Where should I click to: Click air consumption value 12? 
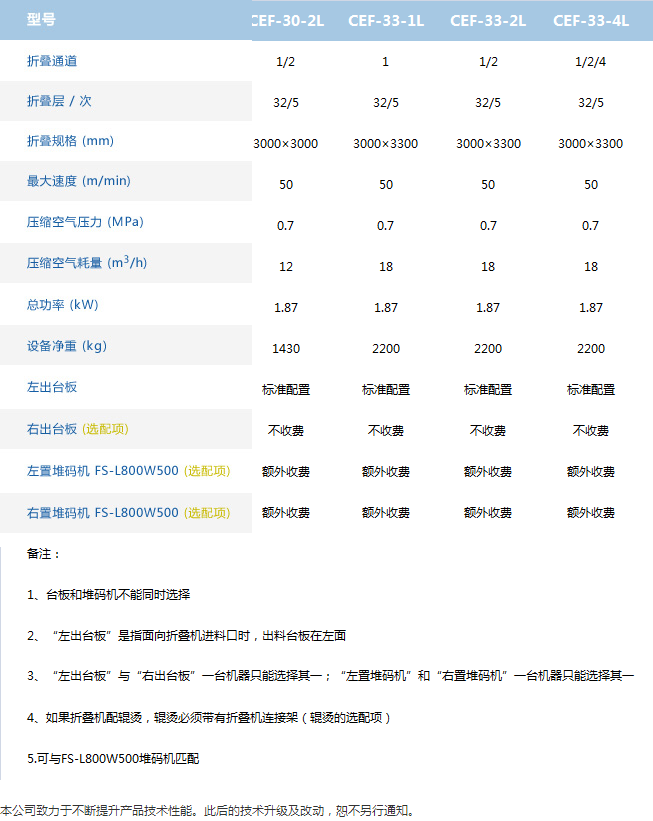[x=286, y=267]
